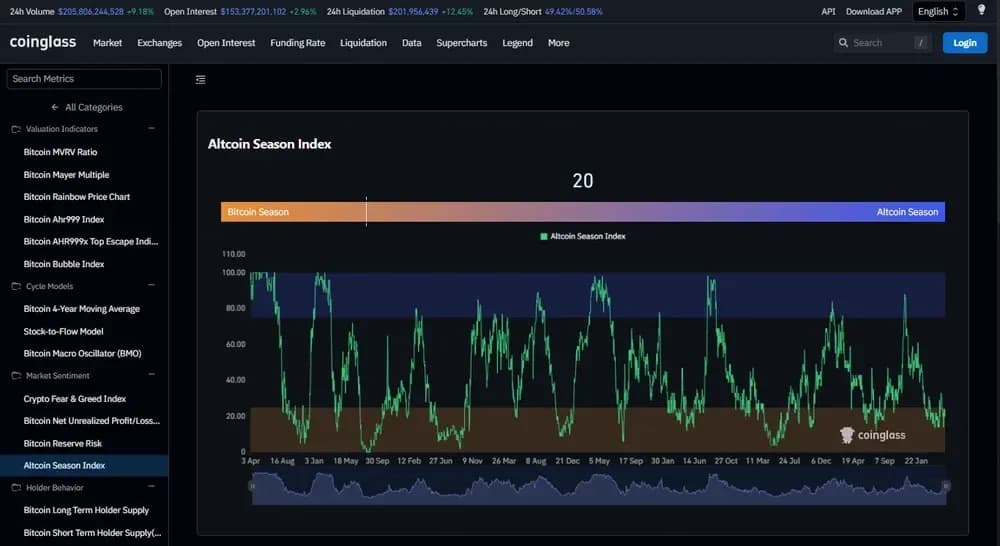Collapse the Market Sentiment section
This screenshot has height=546, width=1000.
tap(151, 375)
